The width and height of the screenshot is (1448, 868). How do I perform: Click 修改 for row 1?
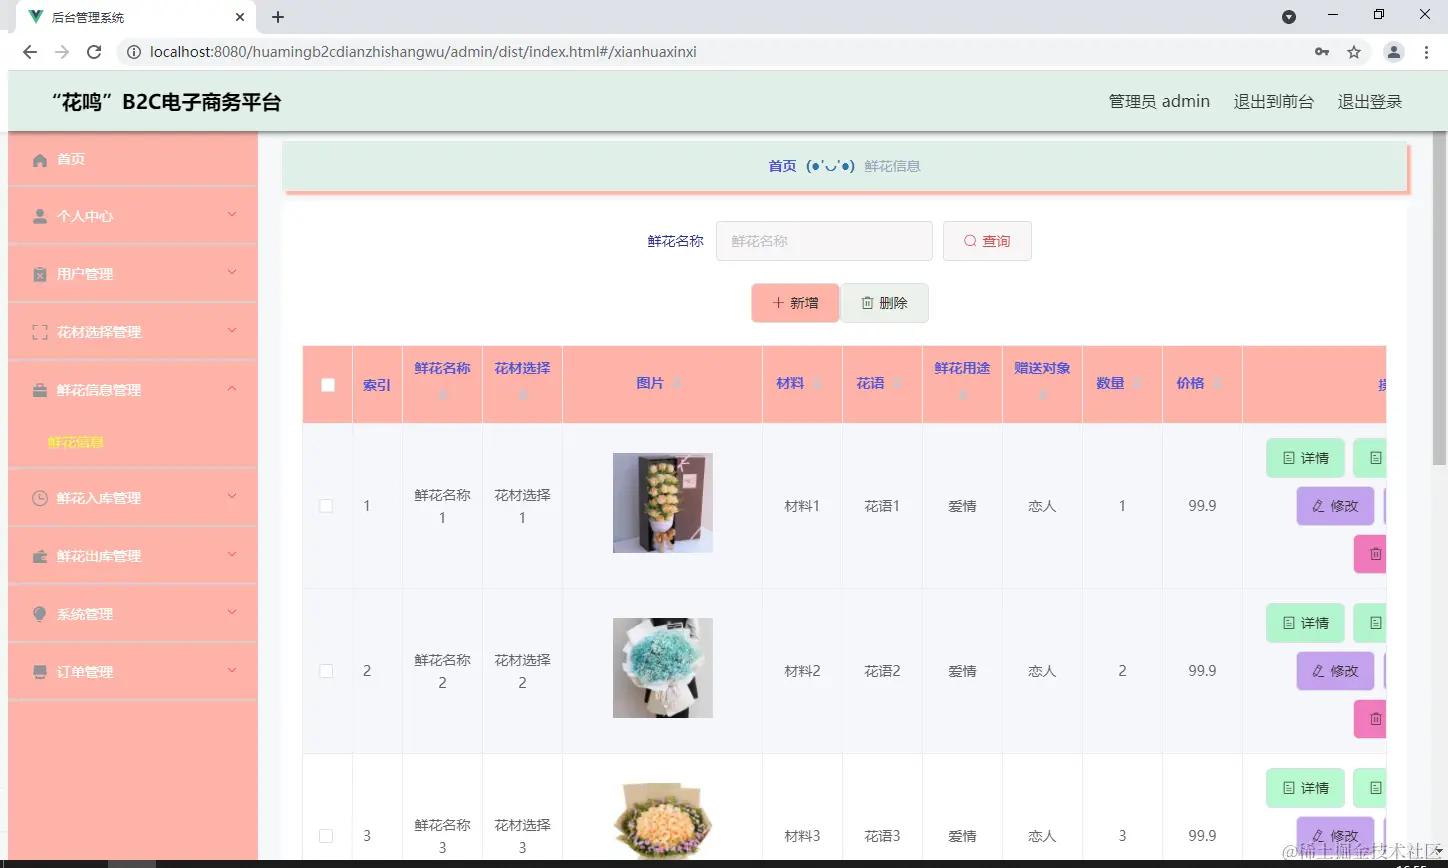(1335, 506)
